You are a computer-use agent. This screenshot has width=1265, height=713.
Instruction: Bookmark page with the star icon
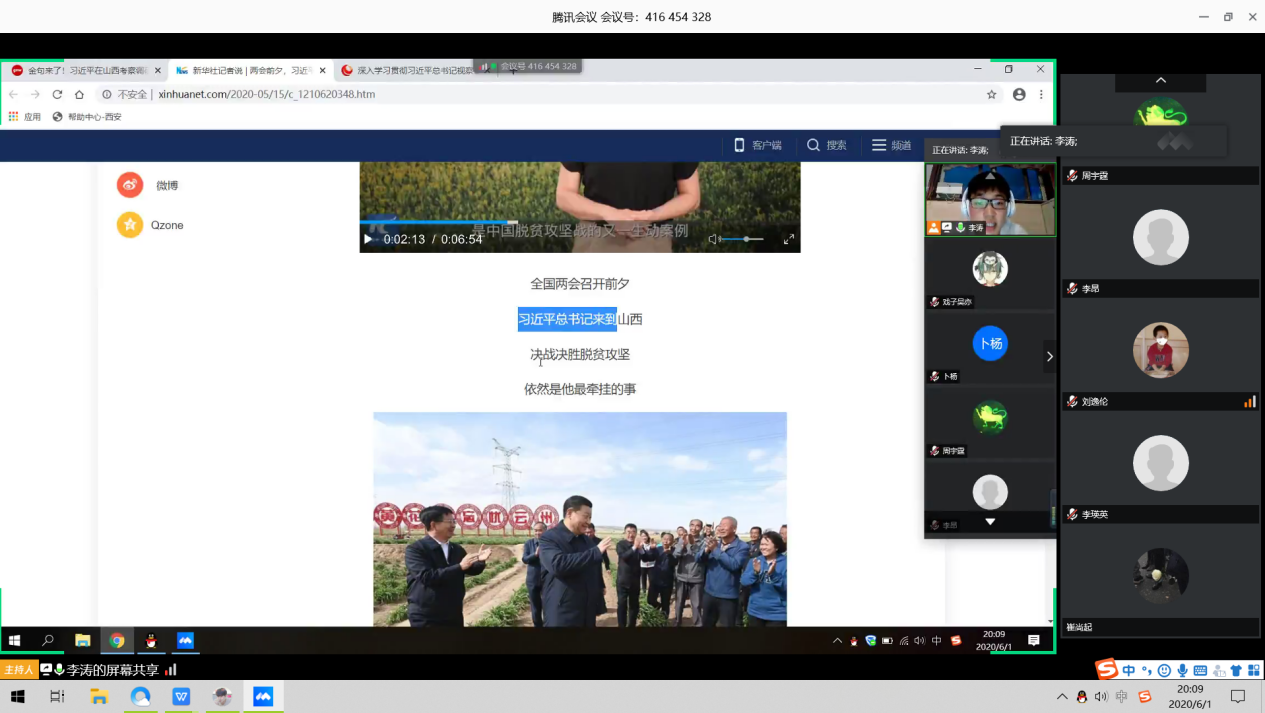tap(991, 94)
